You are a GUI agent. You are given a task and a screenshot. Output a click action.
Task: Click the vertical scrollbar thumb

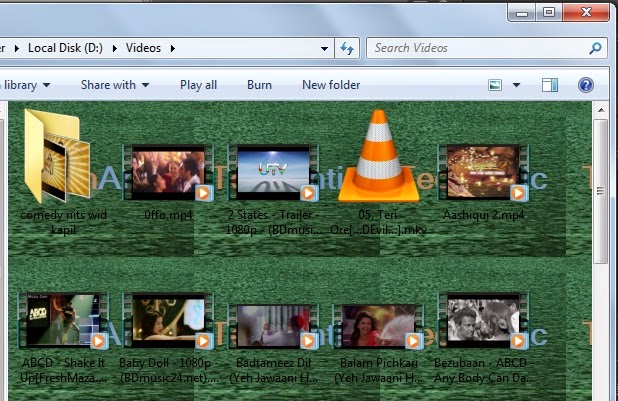[601, 192]
